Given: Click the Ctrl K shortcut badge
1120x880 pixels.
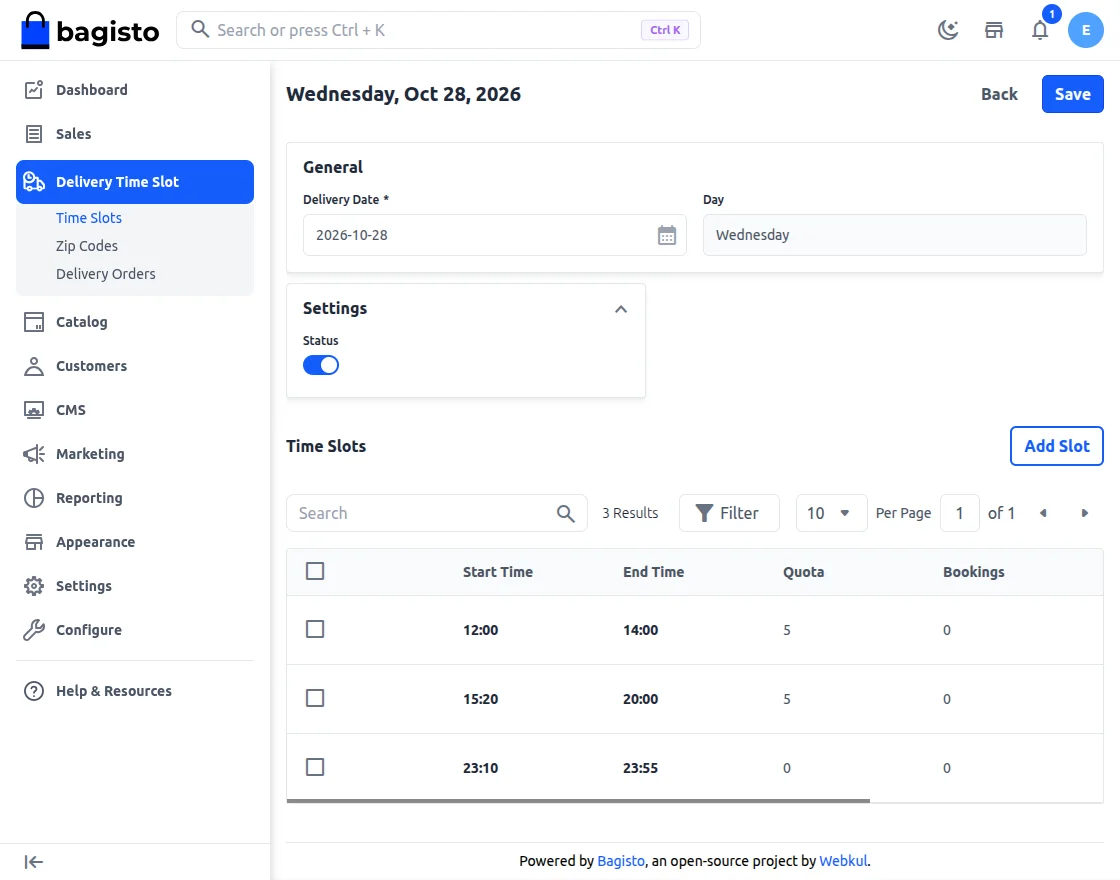Looking at the screenshot, I should click(x=664, y=30).
